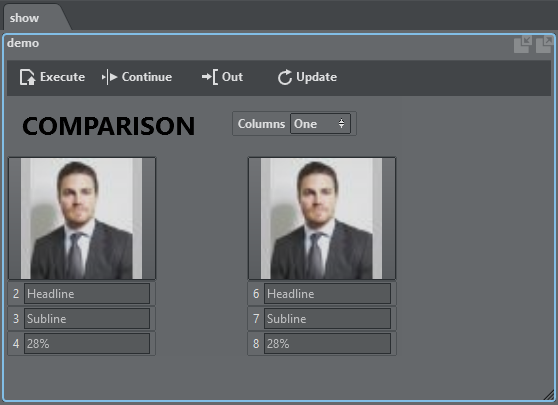Viewport: 558px width, 405px height.
Task: Click the collapse panel icon at top right
Action: [x=523, y=44]
